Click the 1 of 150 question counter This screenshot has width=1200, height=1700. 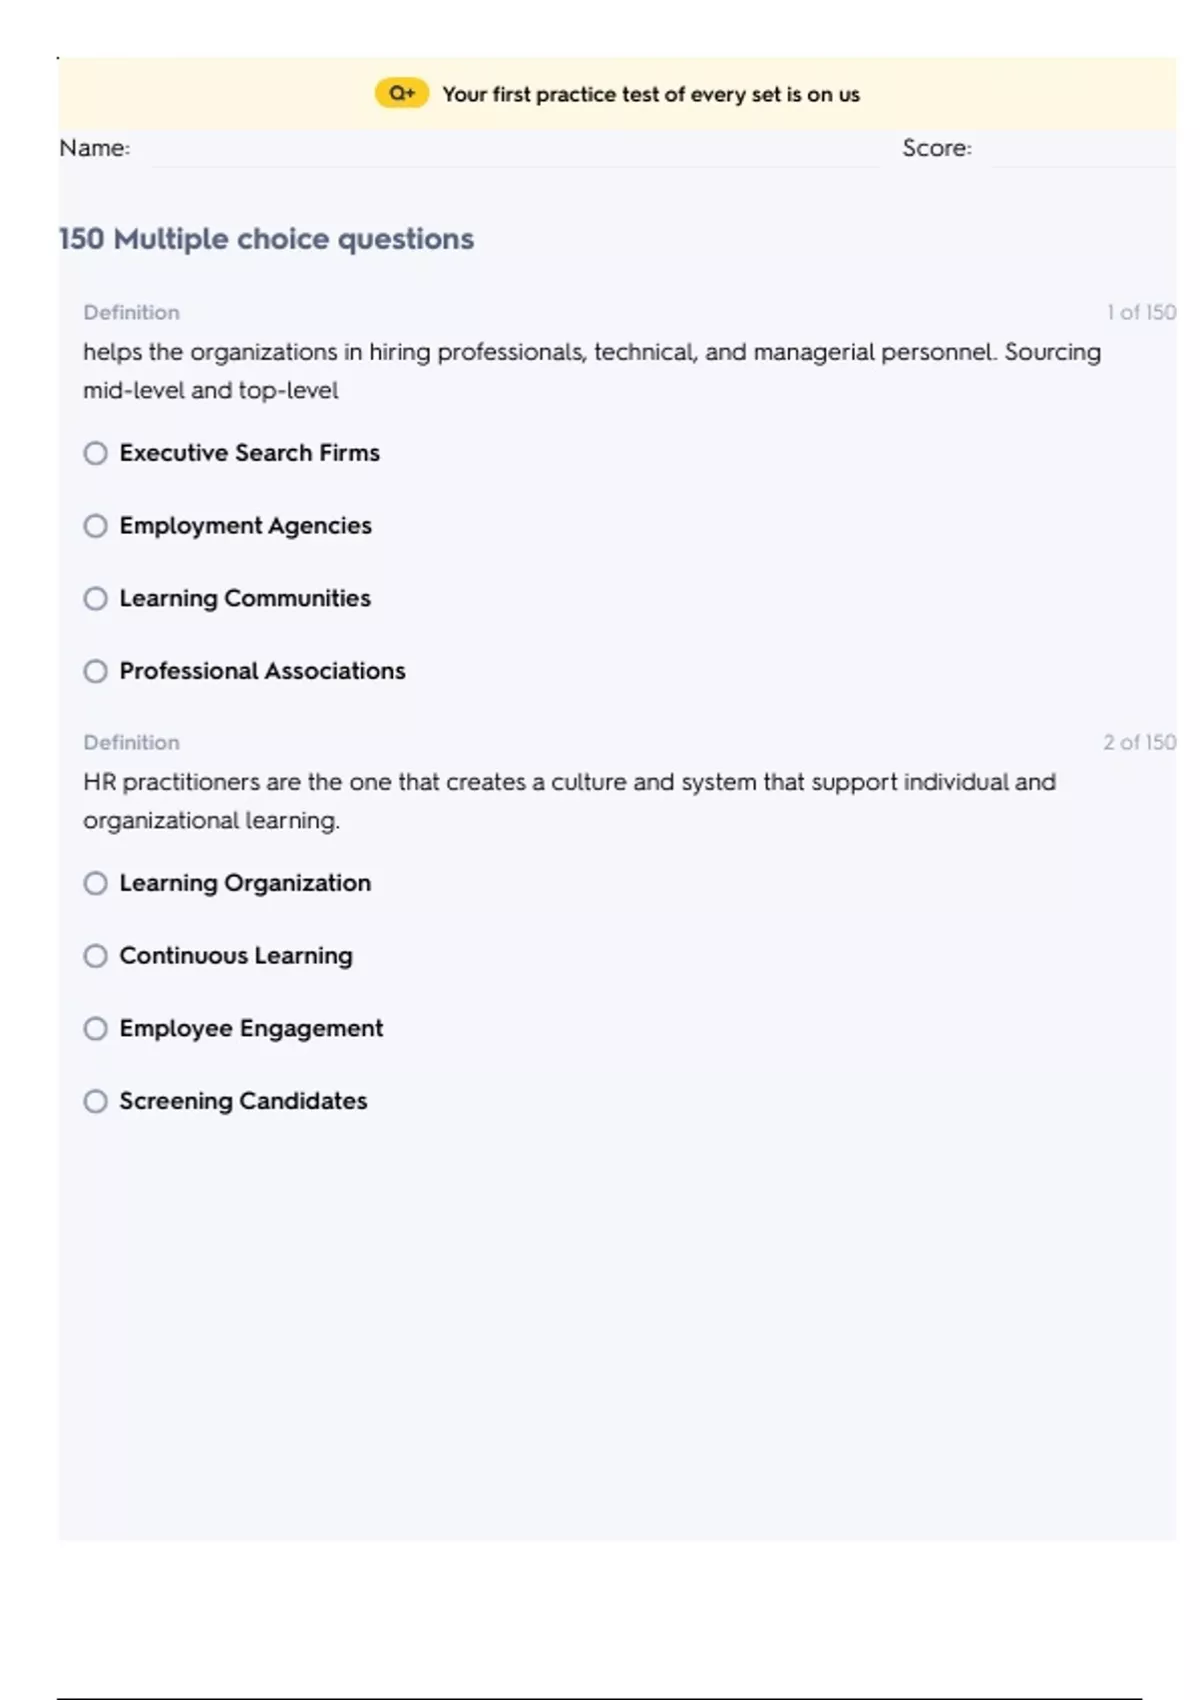(x=1140, y=312)
